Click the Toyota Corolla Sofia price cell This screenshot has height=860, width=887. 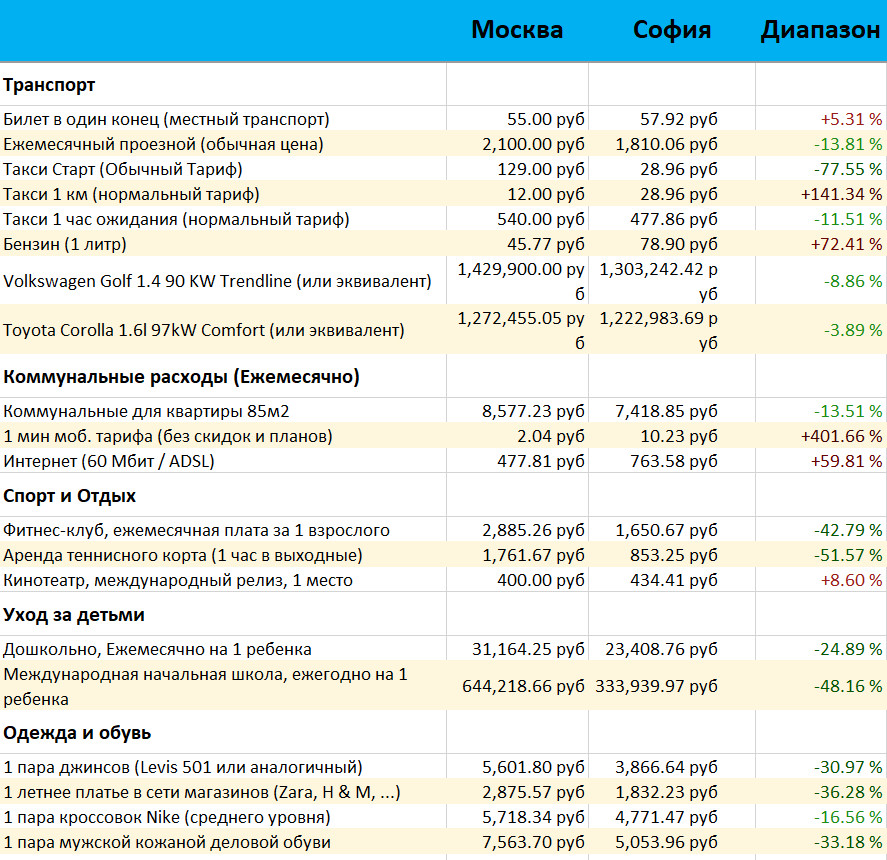pos(659,330)
